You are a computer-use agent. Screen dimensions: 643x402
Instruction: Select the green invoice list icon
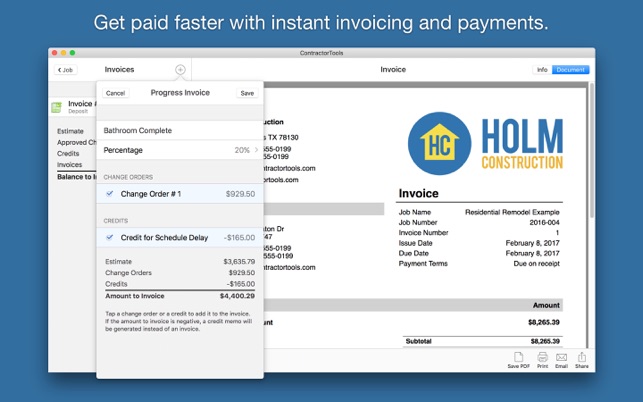click(x=56, y=107)
